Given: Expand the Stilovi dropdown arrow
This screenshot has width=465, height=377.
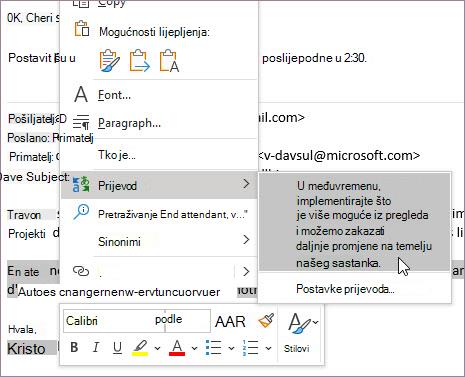Looking at the screenshot, I should pos(315,322).
